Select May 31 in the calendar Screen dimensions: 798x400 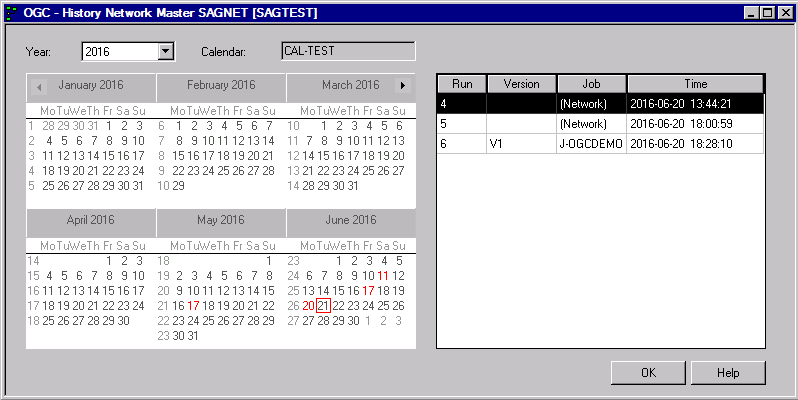point(193,336)
